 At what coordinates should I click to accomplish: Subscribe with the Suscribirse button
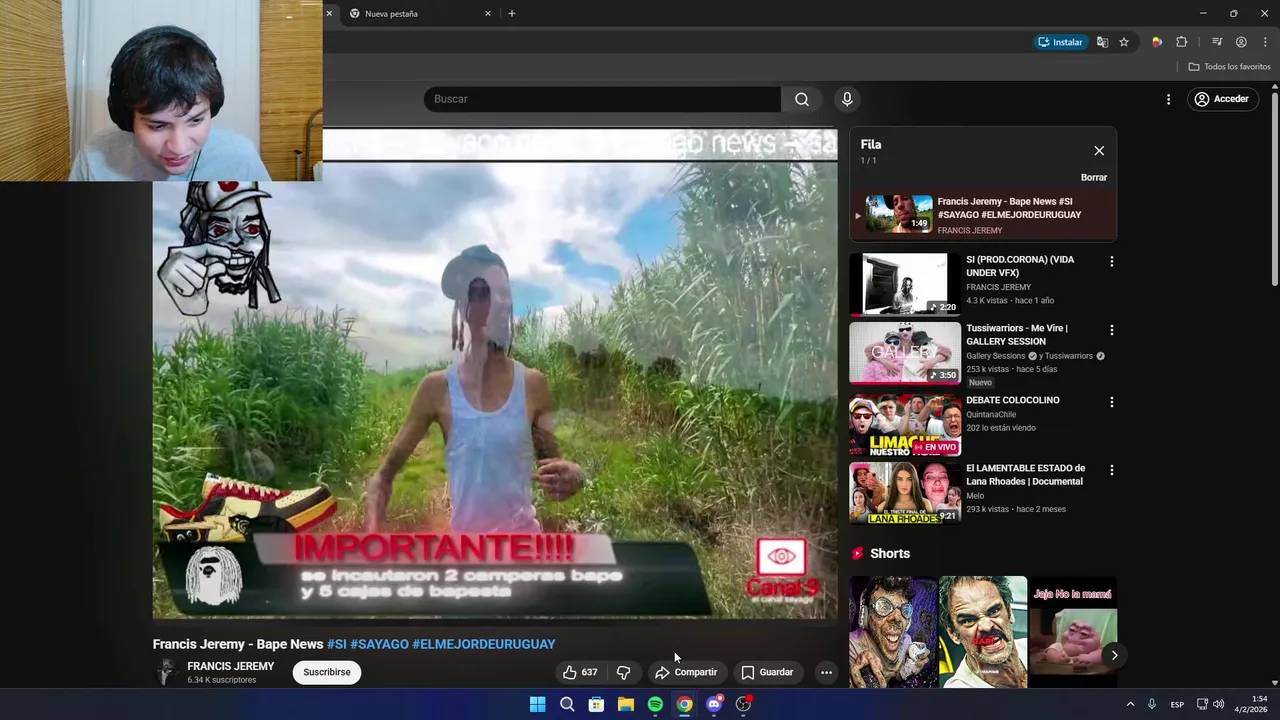327,672
